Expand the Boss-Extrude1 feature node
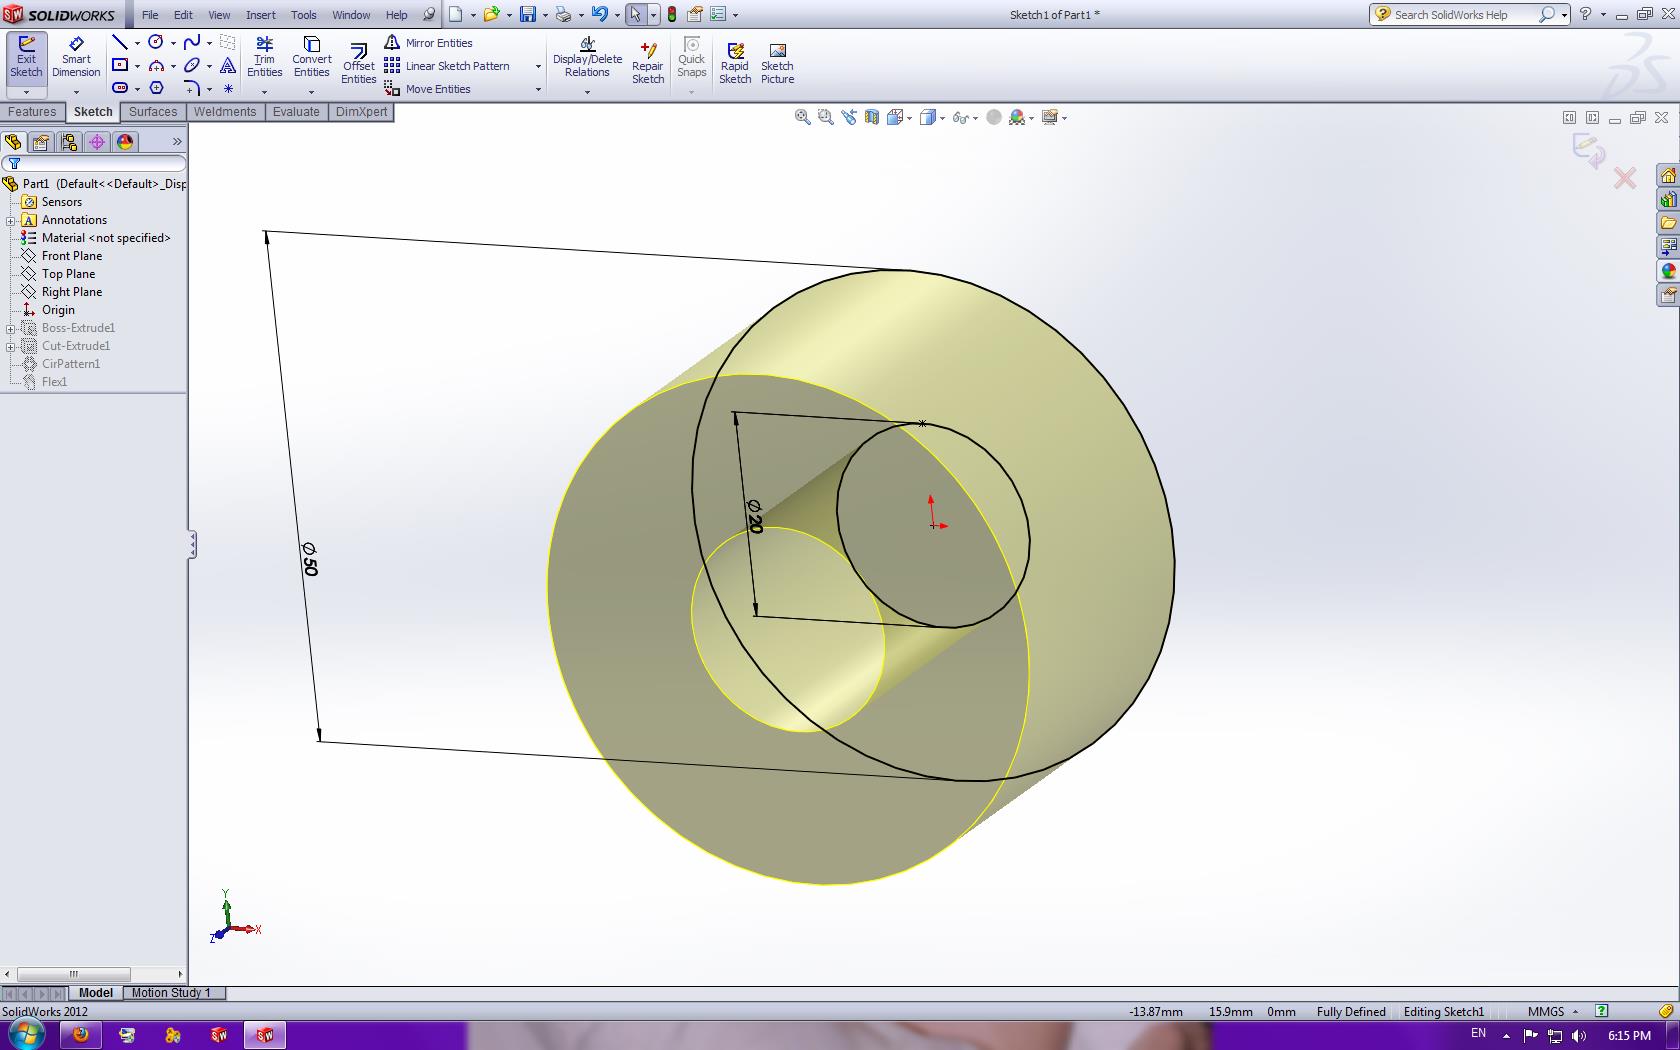The image size is (1680, 1050). tap(11, 328)
